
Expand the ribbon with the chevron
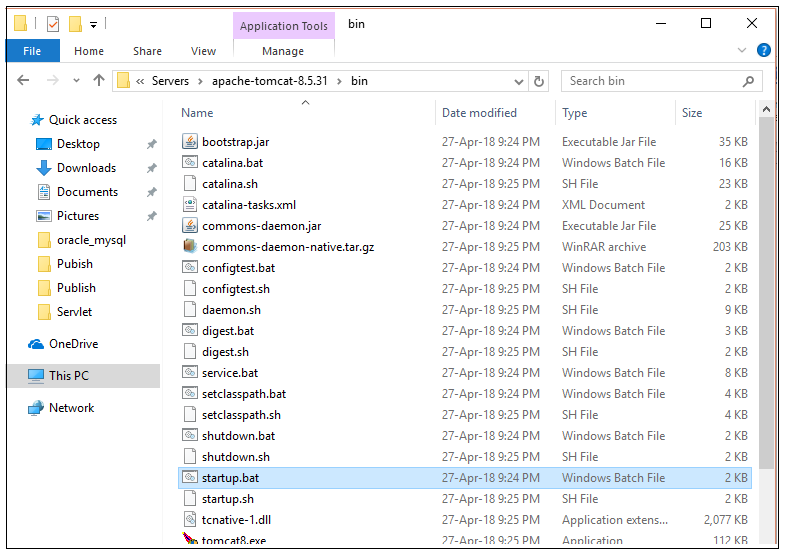[742, 50]
